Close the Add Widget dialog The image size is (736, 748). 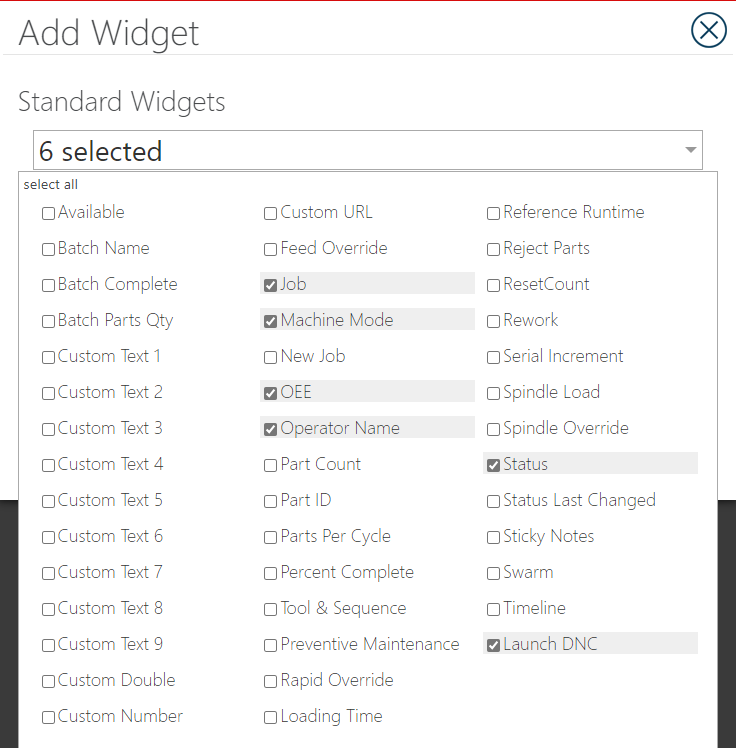708,30
